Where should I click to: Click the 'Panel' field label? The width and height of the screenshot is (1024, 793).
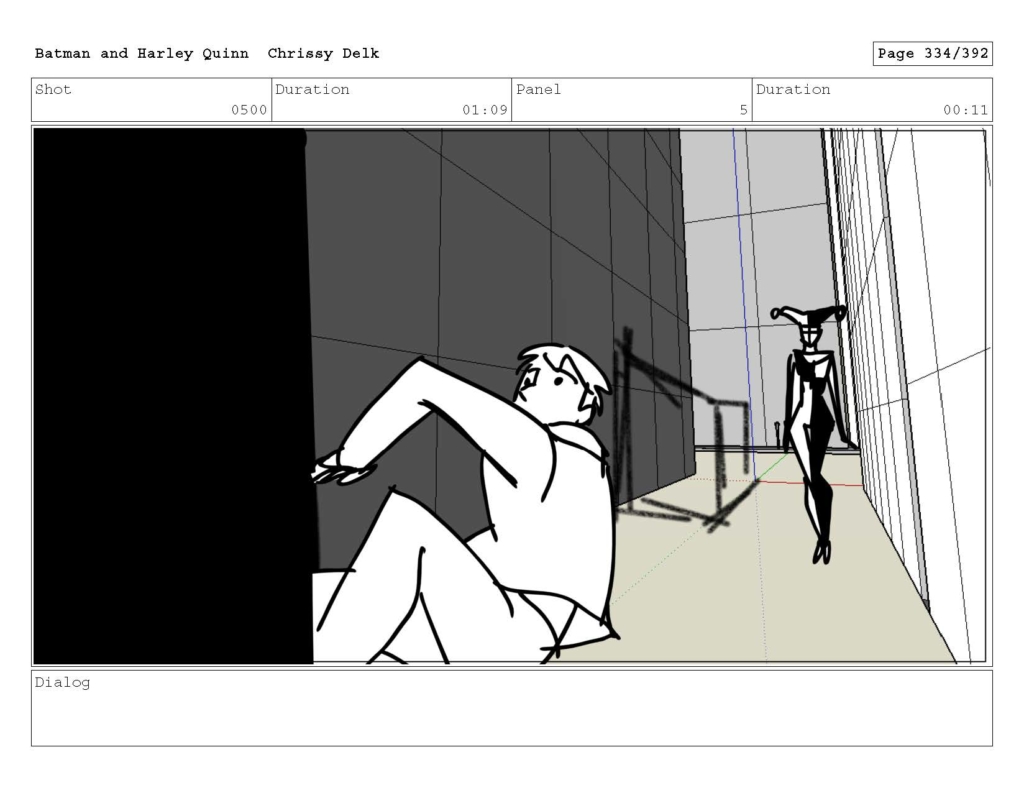(x=538, y=89)
